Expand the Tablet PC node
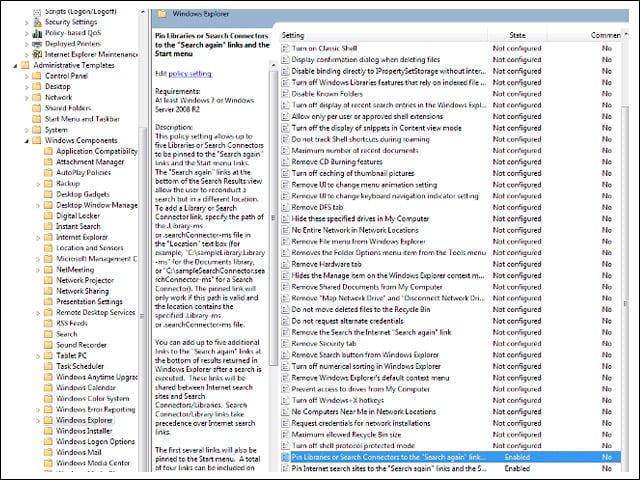Viewport: 640px width, 480px height. pos(38,356)
